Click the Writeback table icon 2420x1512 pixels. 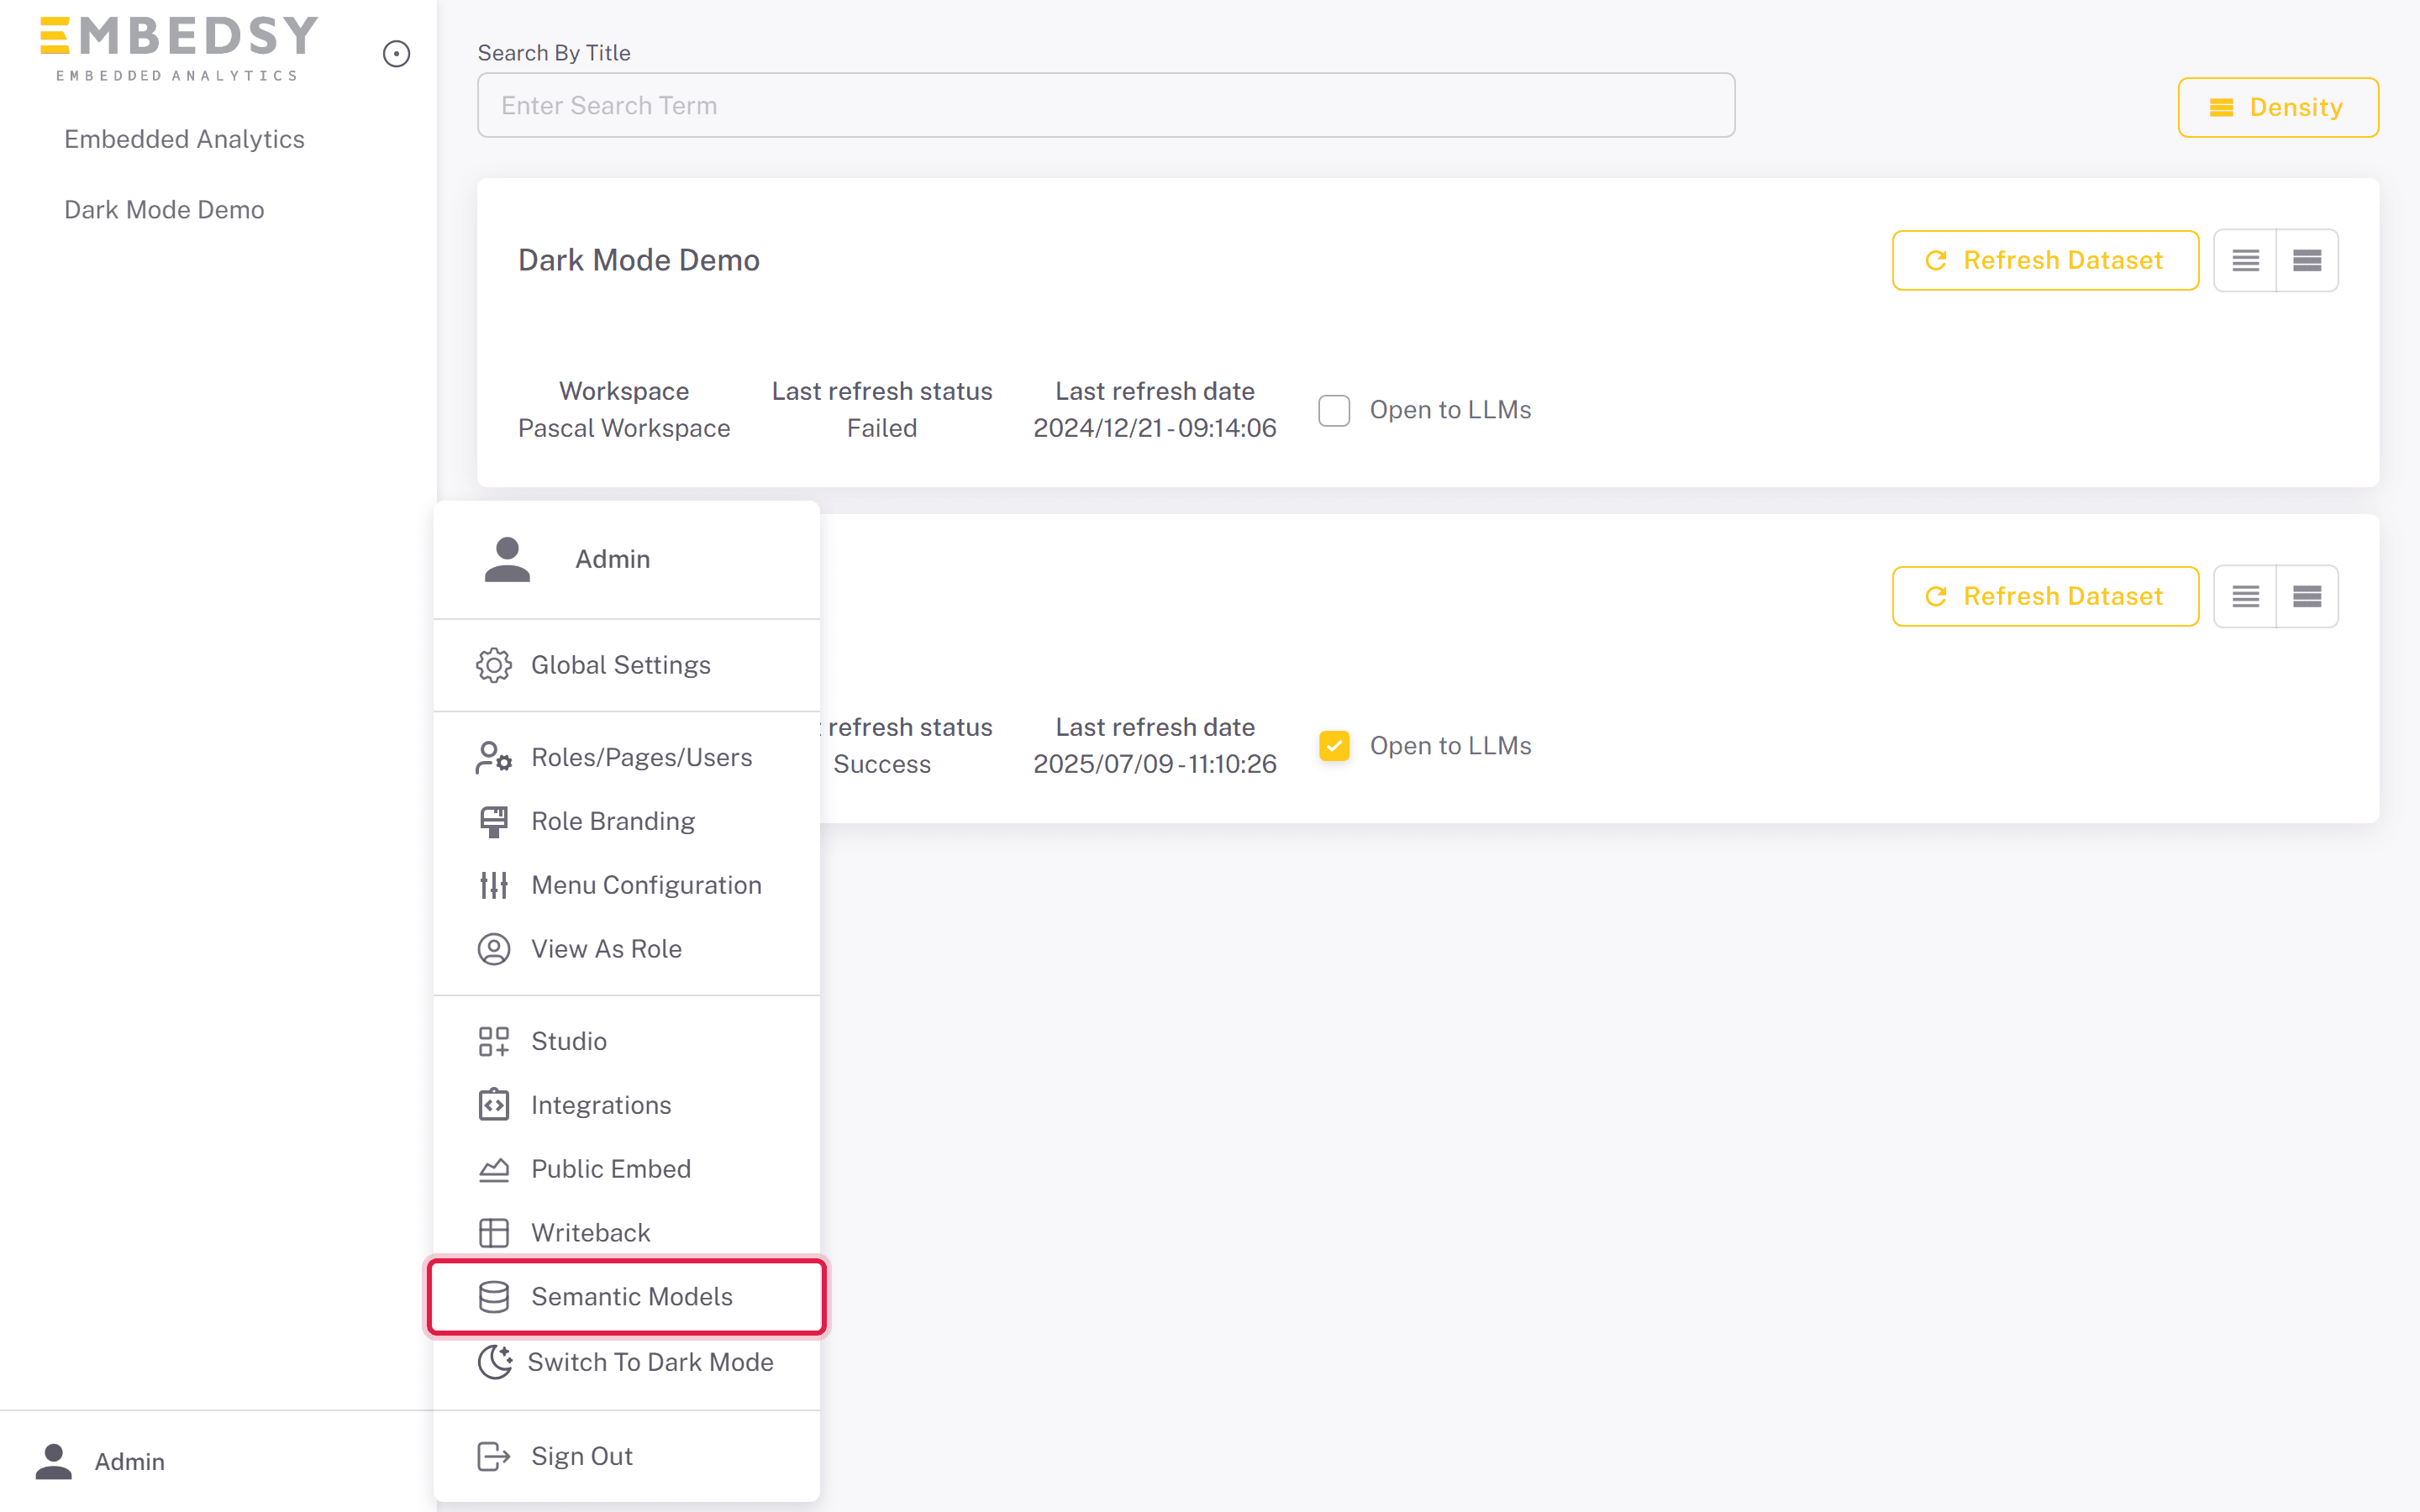point(494,1233)
